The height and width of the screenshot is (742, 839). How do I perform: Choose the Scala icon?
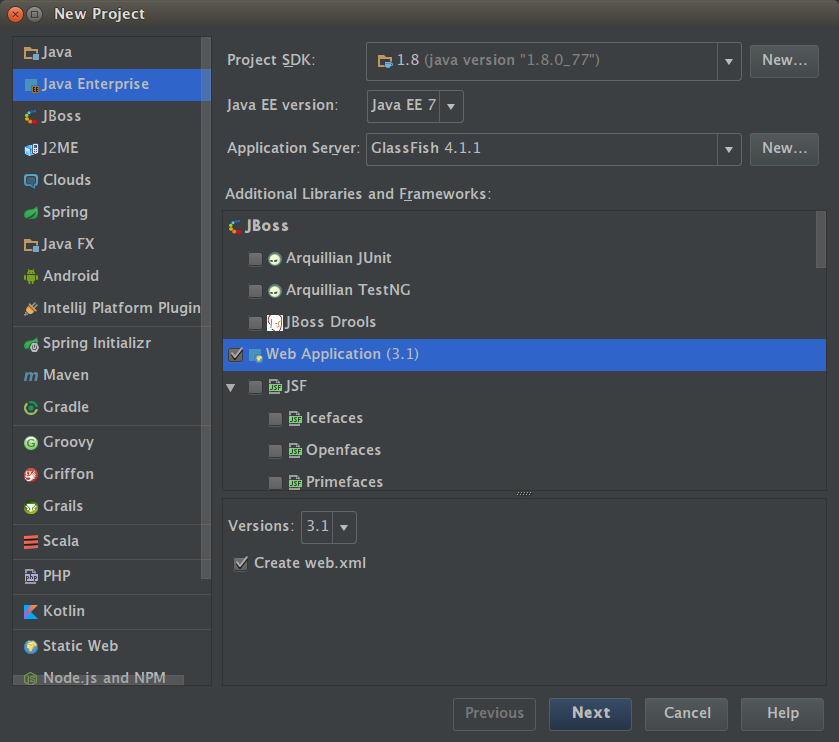(x=31, y=542)
